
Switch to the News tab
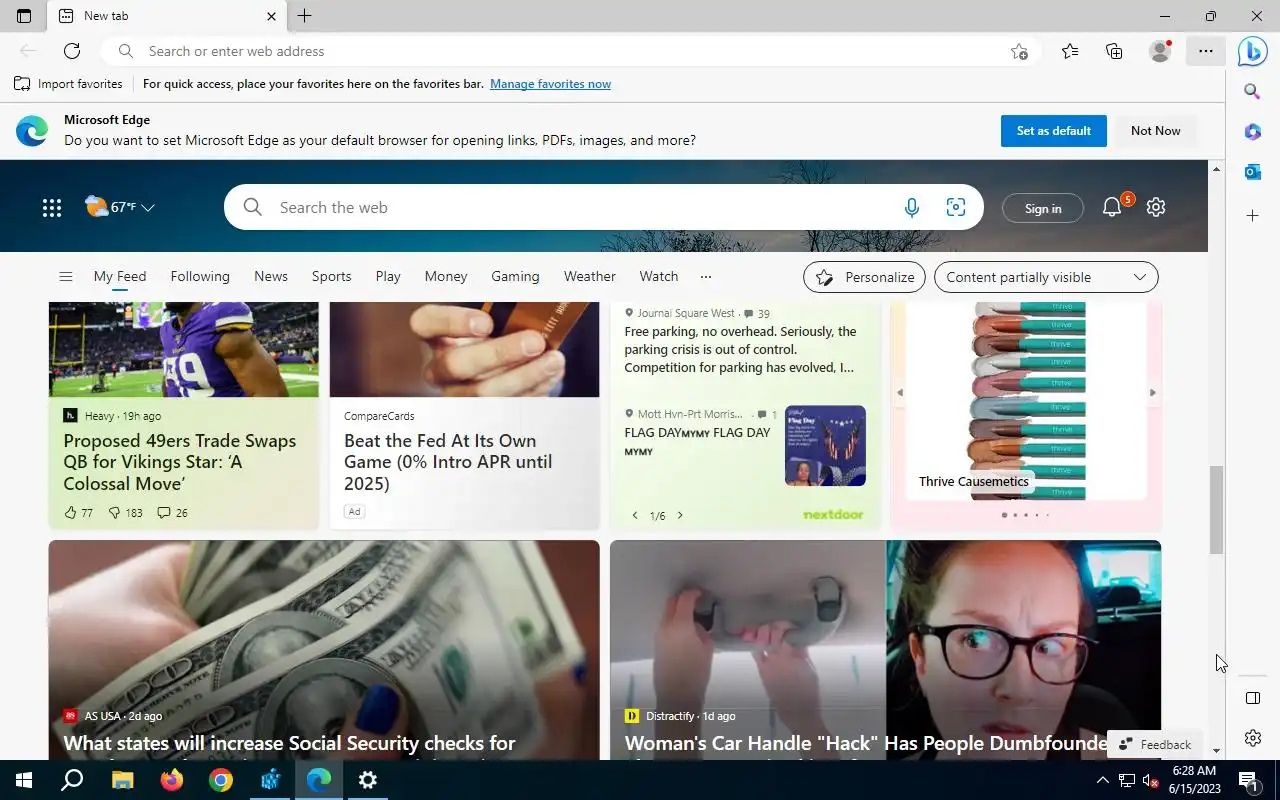[x=271, y=277]
